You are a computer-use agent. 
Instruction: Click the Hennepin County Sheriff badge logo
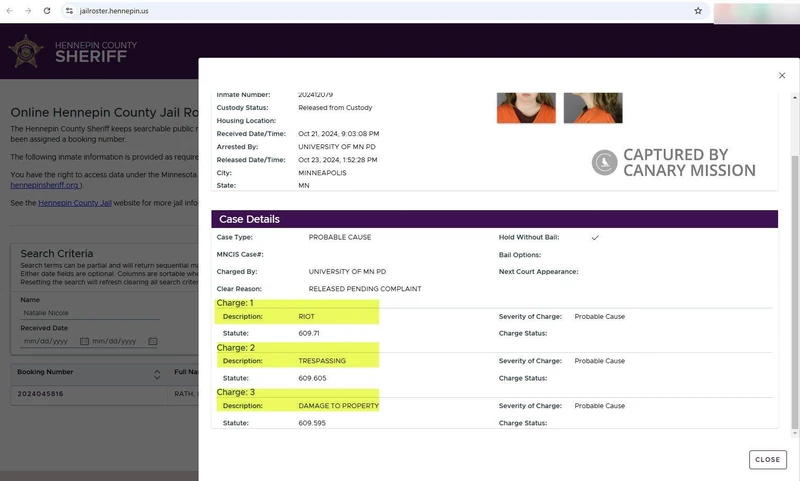(x=26, y=51)
